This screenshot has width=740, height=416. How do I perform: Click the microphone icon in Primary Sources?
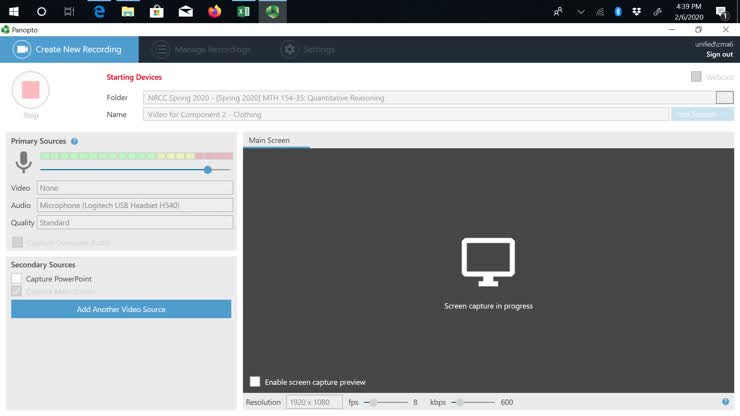pyautogui.click(x=23, y=162)
